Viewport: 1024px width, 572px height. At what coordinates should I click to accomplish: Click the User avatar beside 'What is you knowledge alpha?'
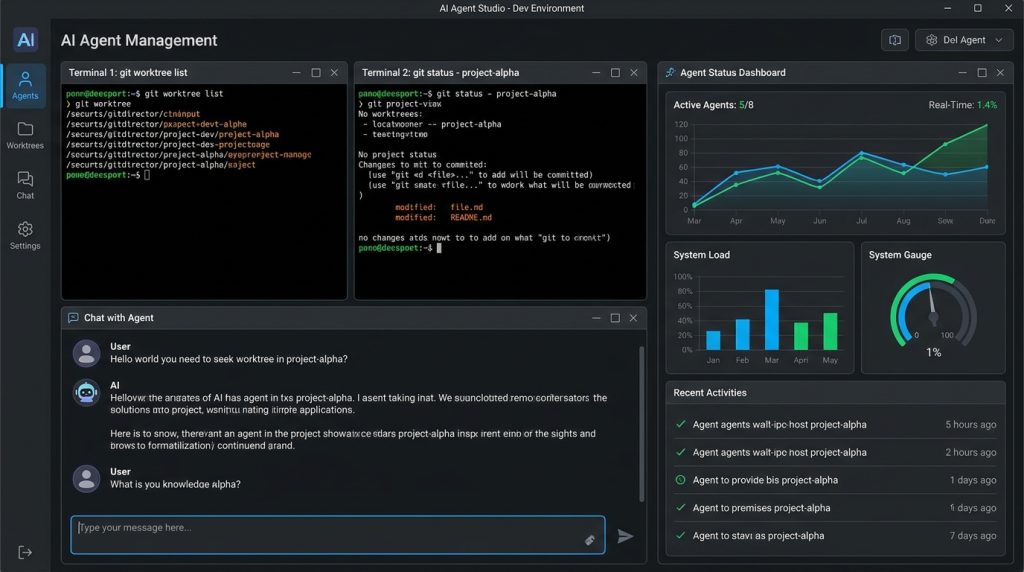(x=86, y=479)
